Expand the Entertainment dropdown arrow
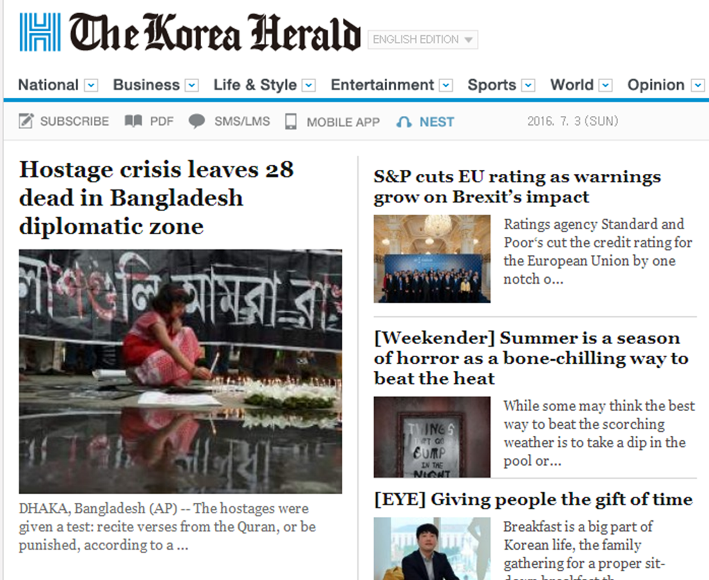Image resolution: width=709 pixels, height=580 pixels. pyautogui.click(x=446, y=85)
